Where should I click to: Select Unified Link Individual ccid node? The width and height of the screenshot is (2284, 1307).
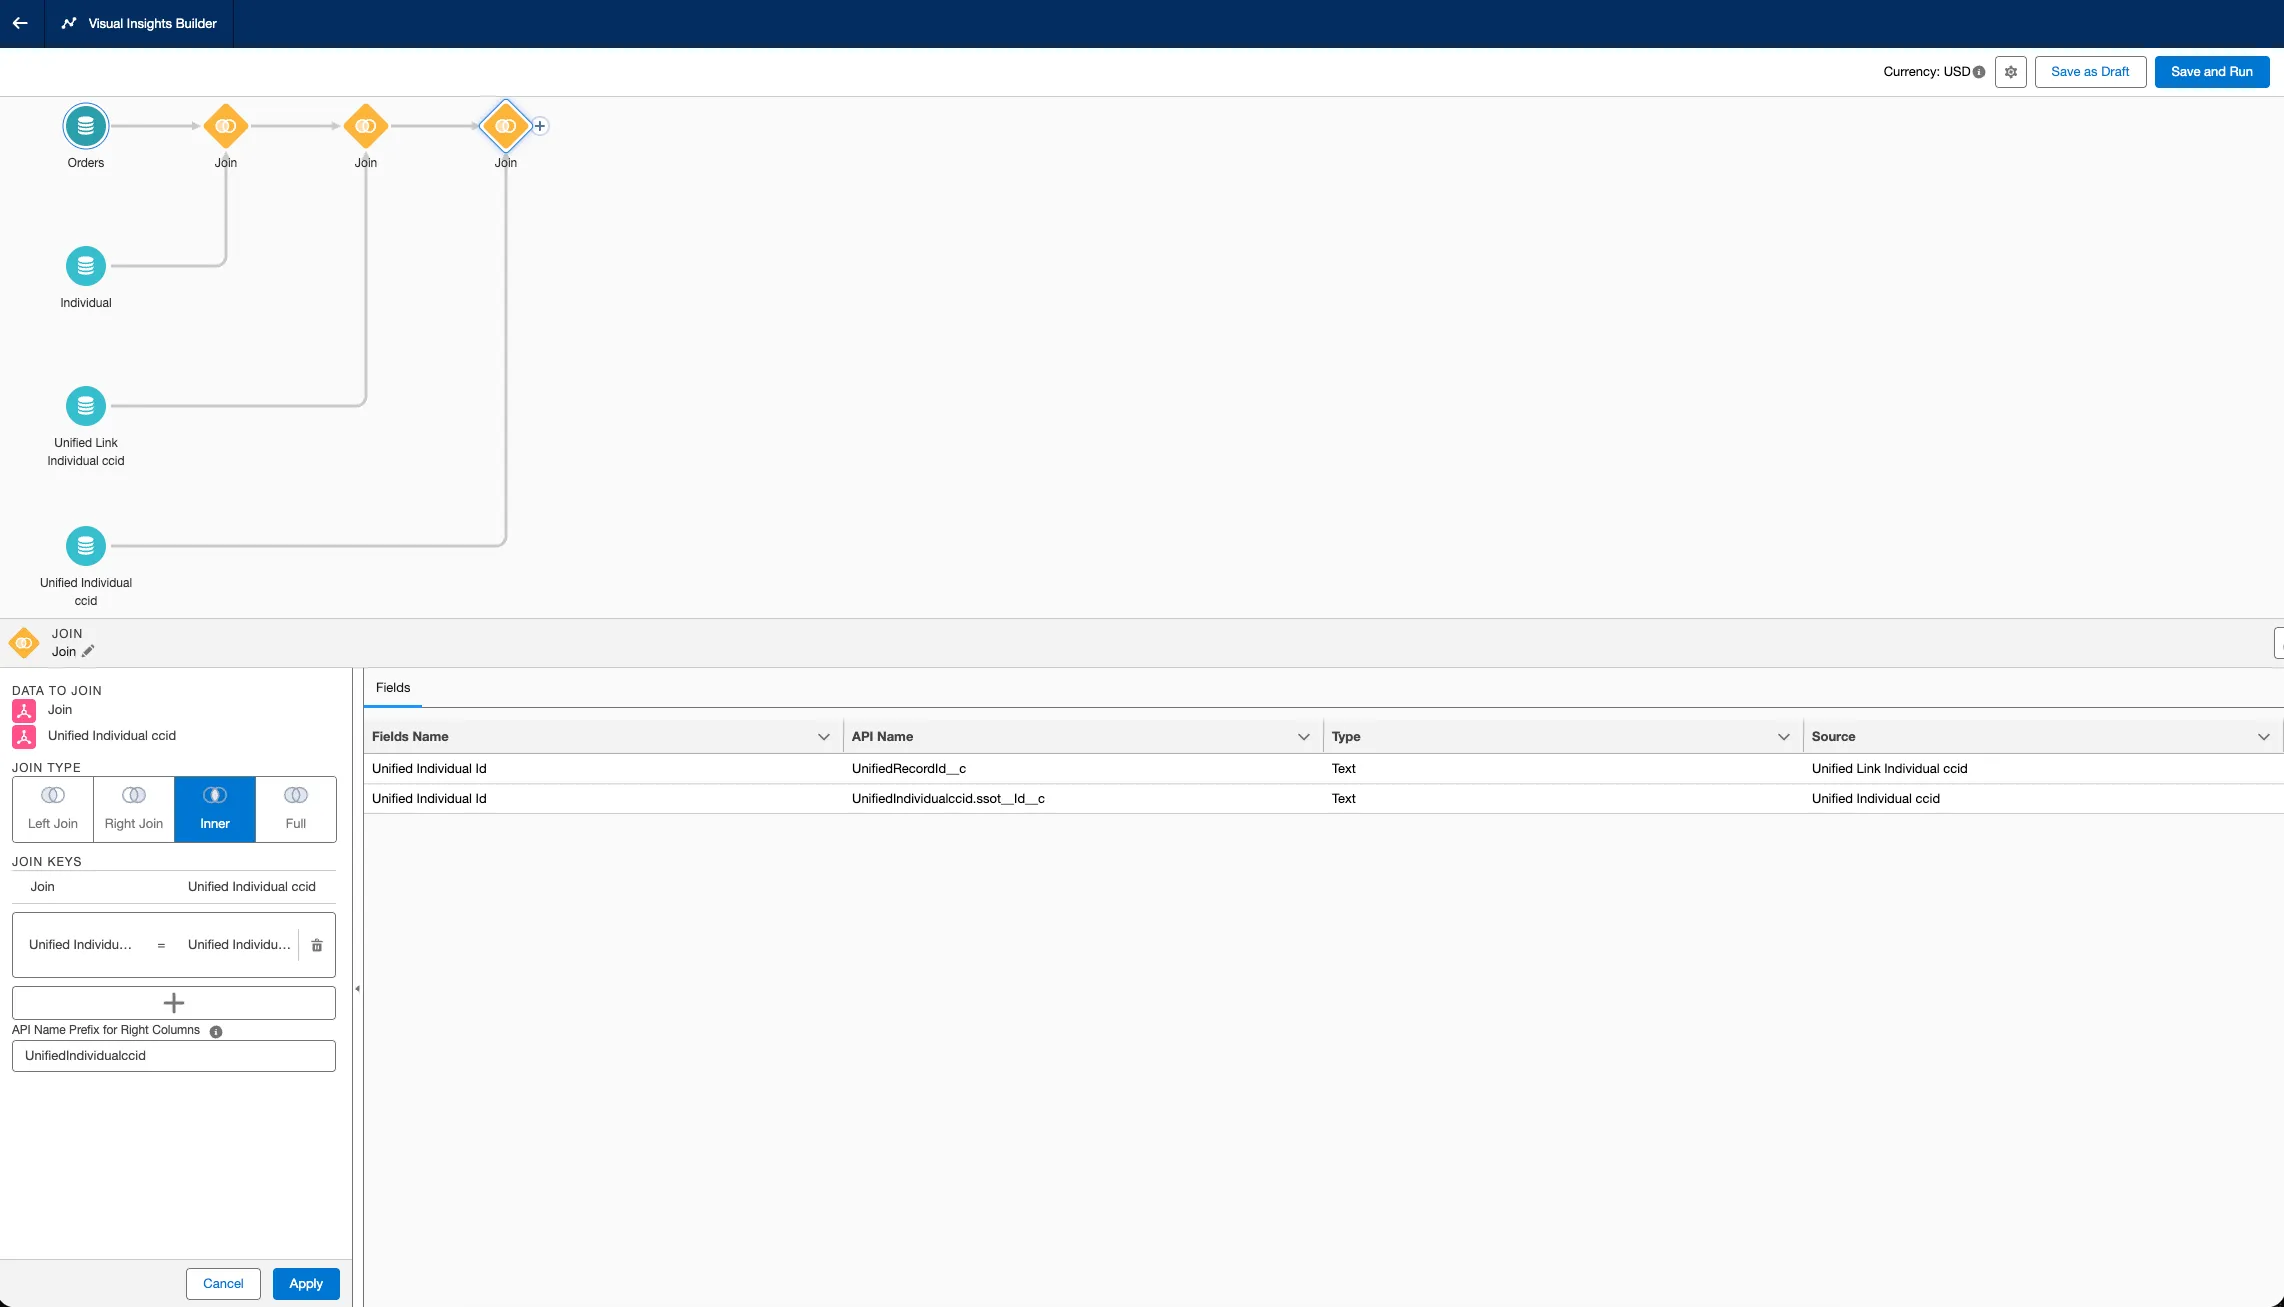(86, 406)
